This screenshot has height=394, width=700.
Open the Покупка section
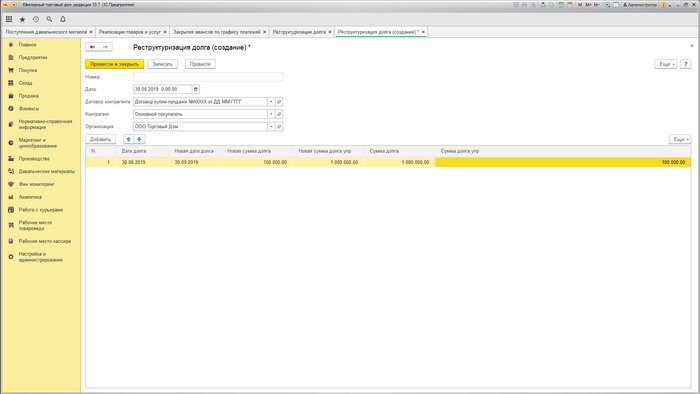coord(28,71)
